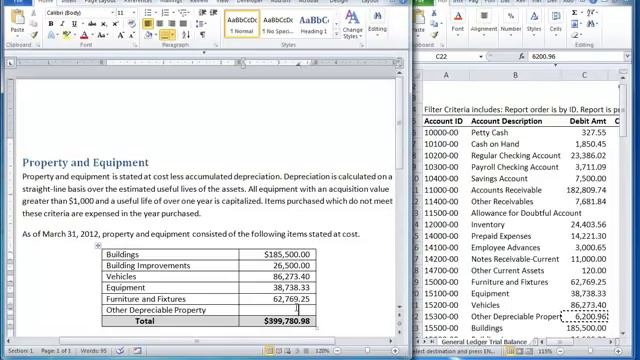Apply text highlight color in Word
The width and height of the screenshot is (640, 360).
click(x=67, y=36)
